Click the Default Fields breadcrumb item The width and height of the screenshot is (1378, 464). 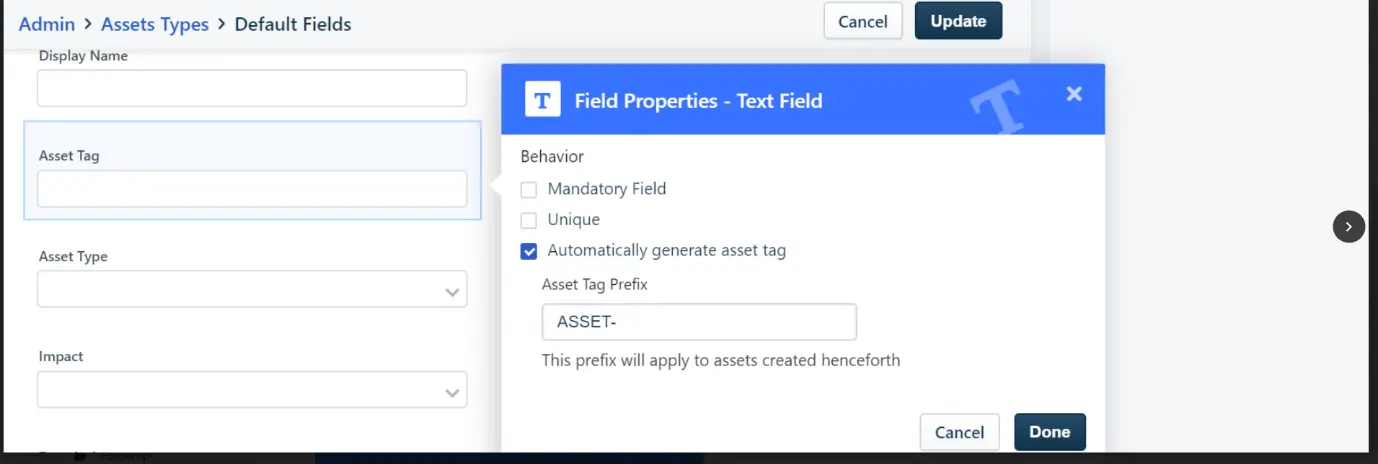click(x=293, y=23)
